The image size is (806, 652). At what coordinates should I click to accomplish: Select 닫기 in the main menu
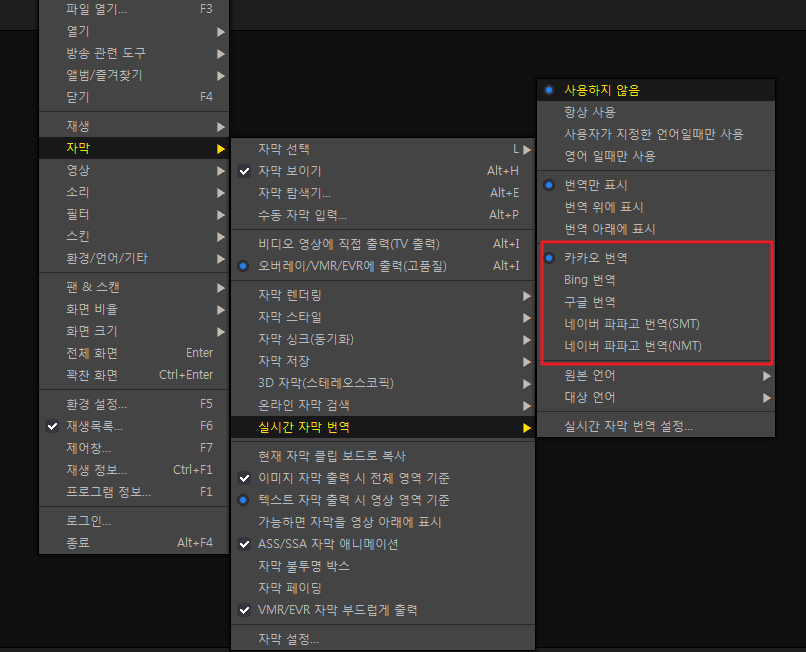(x=134, y=97)
